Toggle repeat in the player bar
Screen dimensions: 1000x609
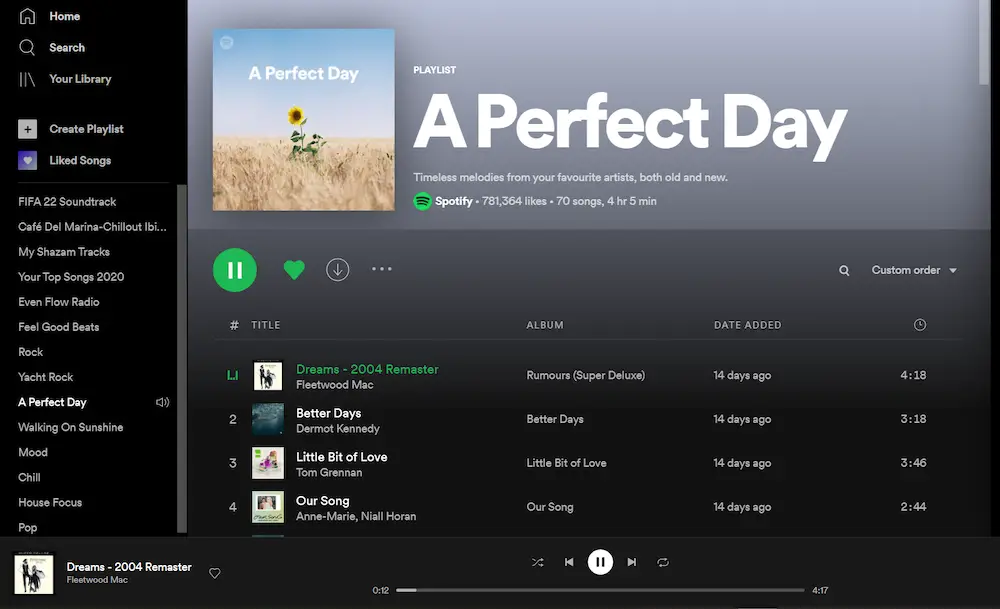click(663, 562)
